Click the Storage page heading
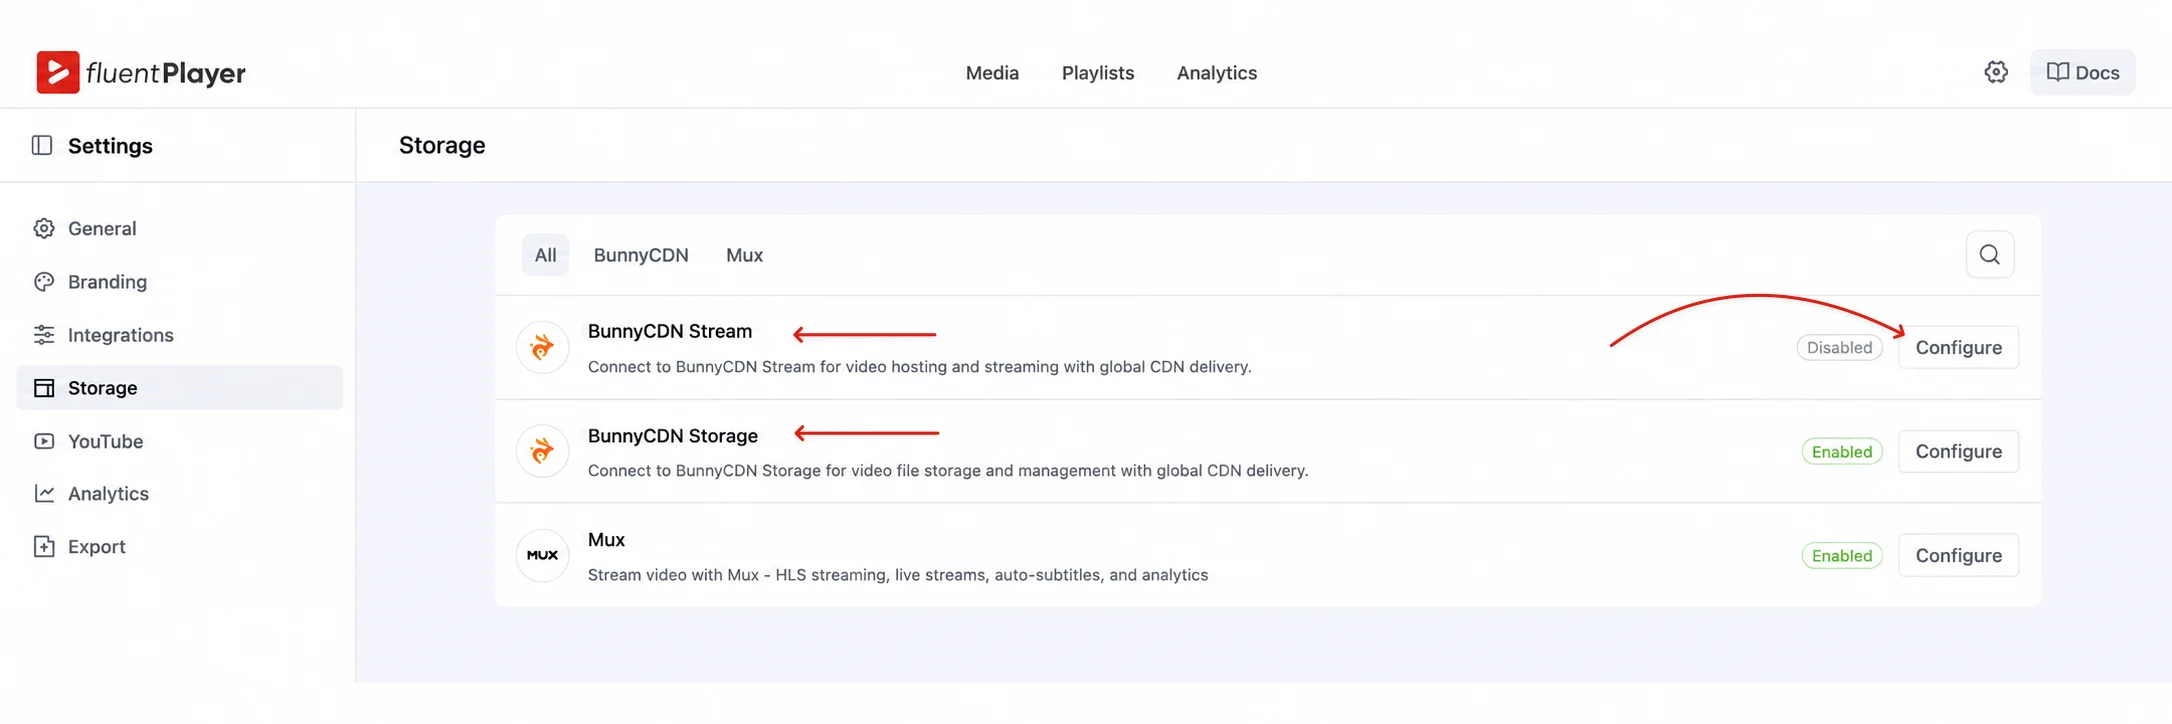The height and width of the screenshot is (724, 2172). coord(442,145)
